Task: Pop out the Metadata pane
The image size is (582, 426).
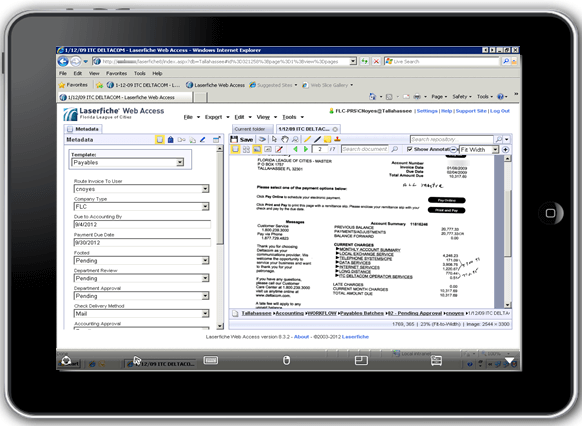Action: click(216, 140)
